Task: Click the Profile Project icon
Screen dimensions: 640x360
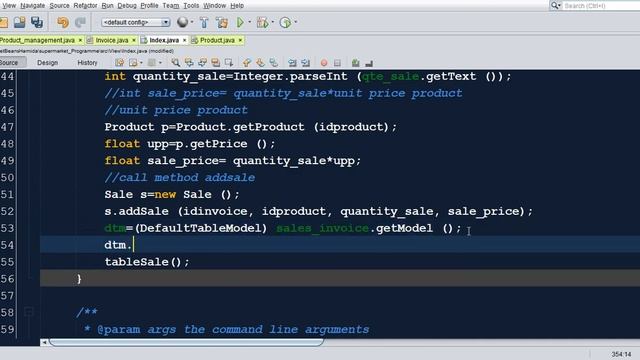Action: coord(285,22)
